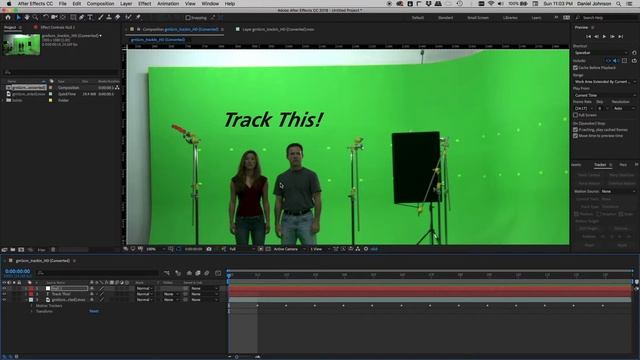This screenshot has width=640, height=360.
Task: Open the Composition menu
Action: [x=100, y=4]
